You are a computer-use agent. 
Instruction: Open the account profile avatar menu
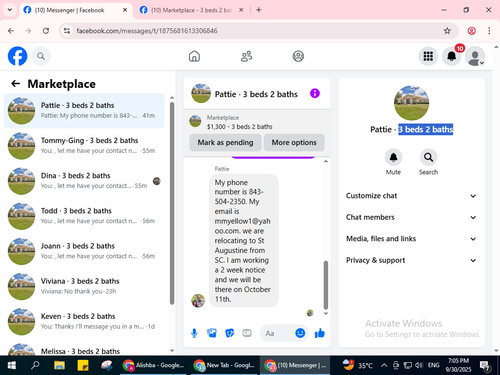pos(475,56)
